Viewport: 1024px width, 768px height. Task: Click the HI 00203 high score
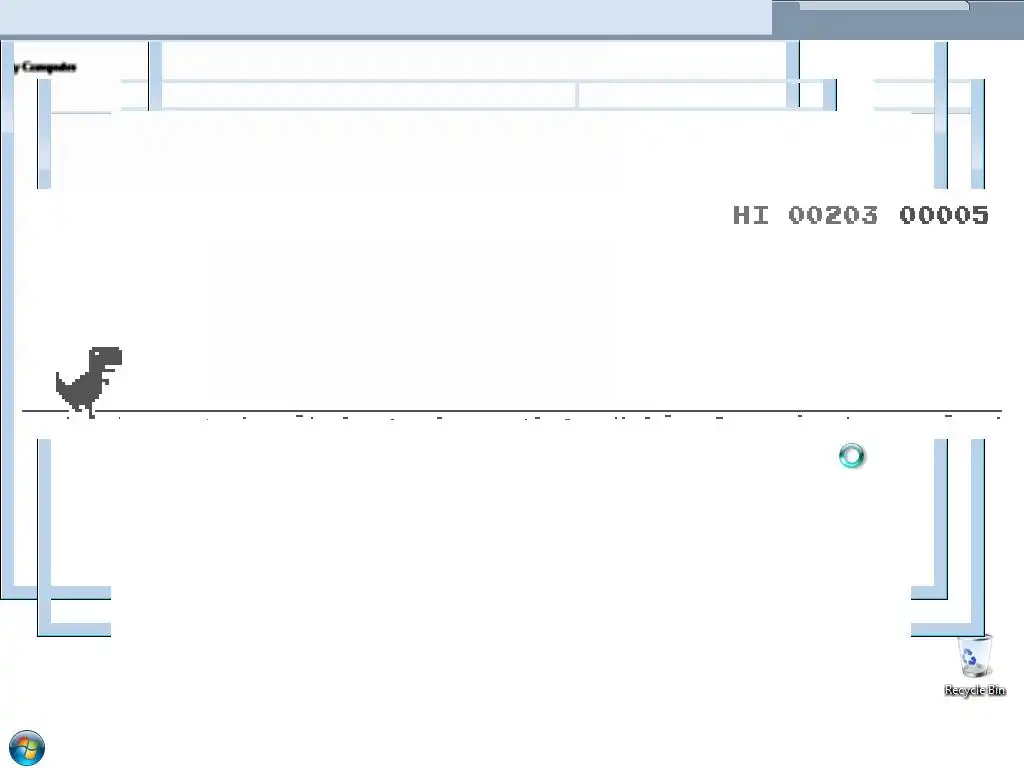coord(805,215)
